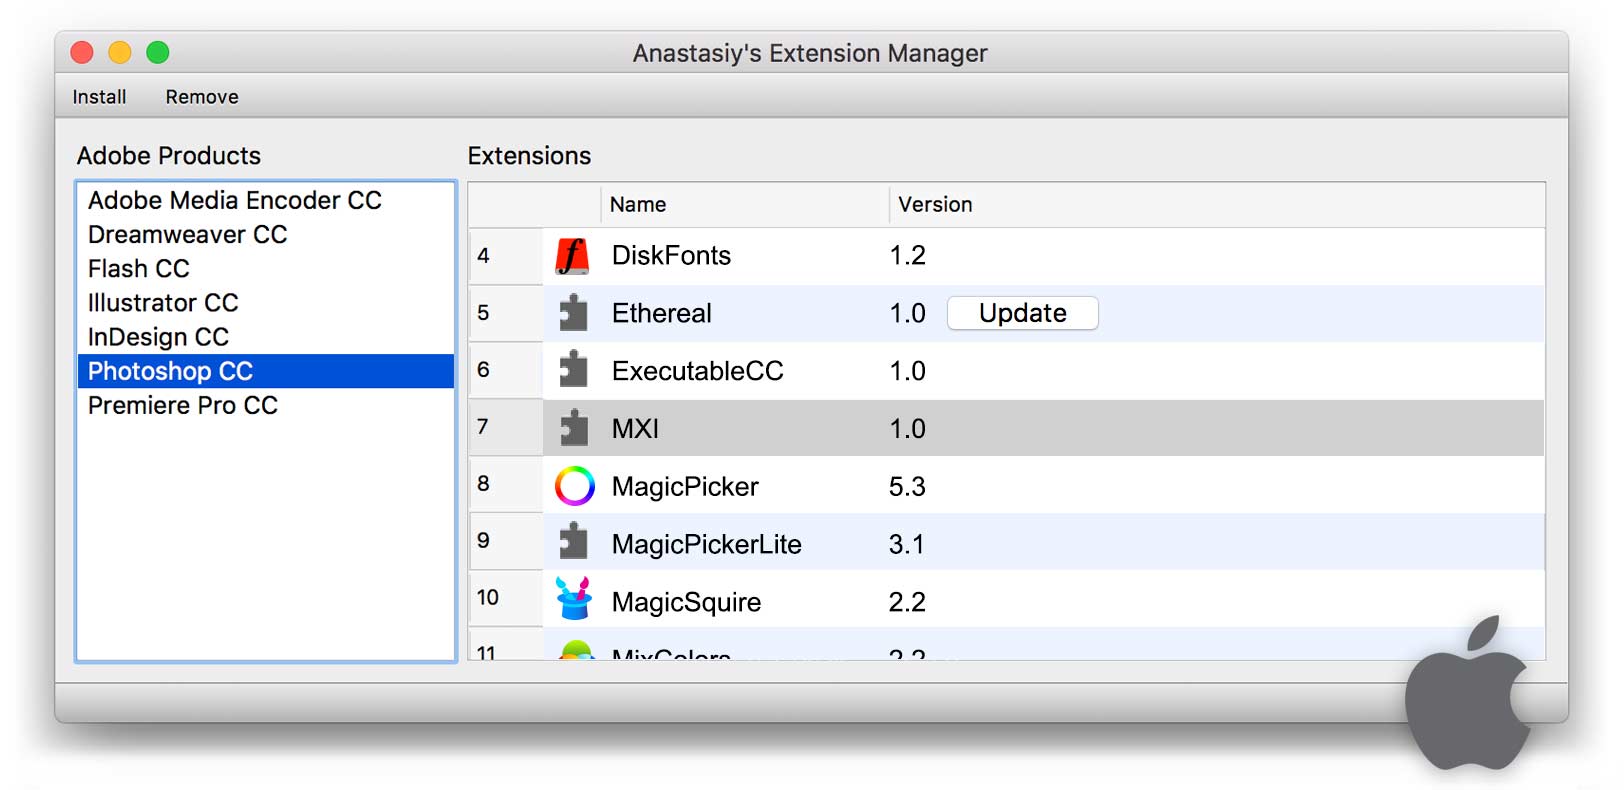This screenshot has height=790, width=1624.
Task: Select the MagicSquire extension name
Action: pyautogui.click(x=686, y=602)
